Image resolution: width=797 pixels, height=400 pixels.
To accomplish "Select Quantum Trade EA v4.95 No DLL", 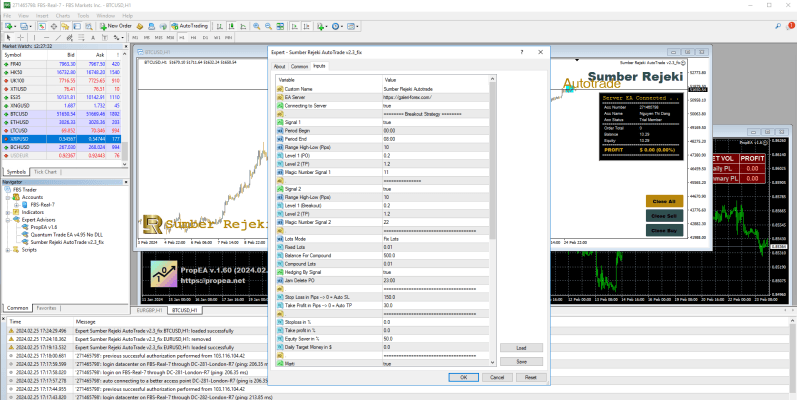I will (60, 235).
